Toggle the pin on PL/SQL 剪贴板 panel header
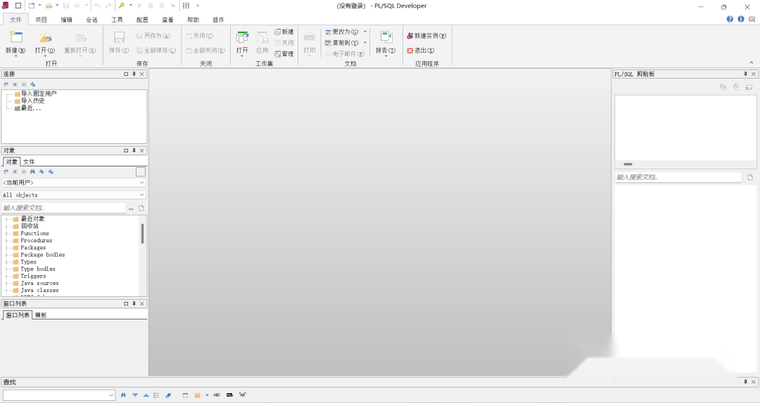 745,74
